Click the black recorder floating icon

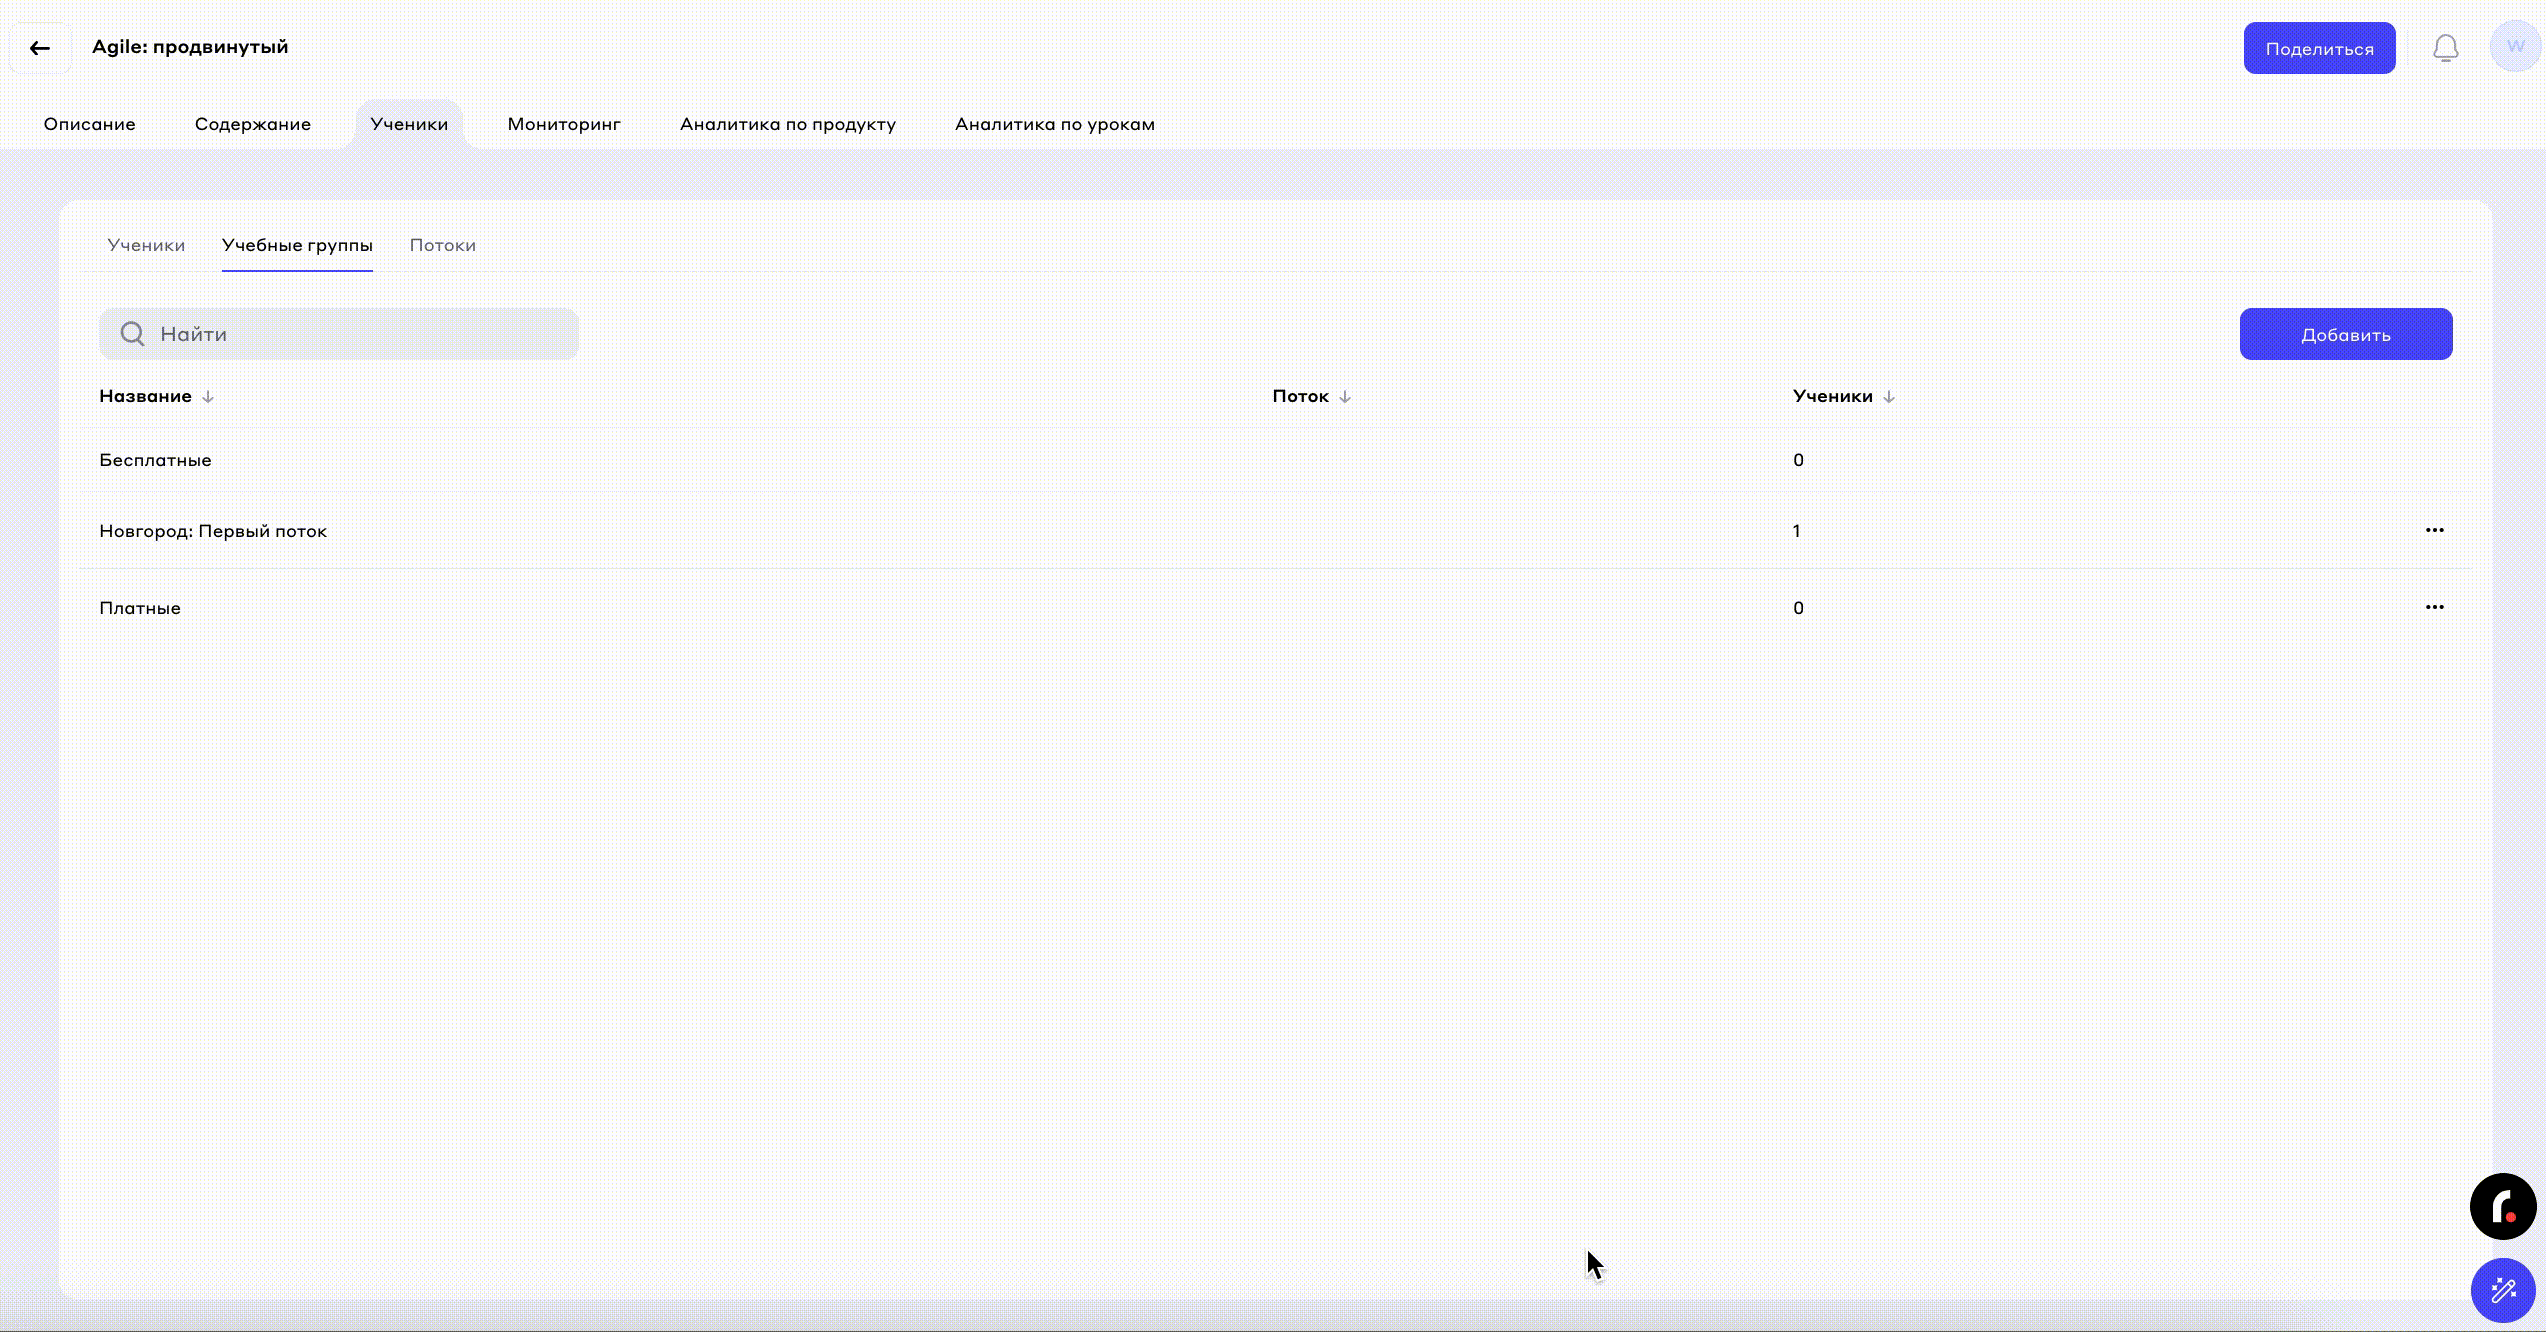click(2502, 1206)
